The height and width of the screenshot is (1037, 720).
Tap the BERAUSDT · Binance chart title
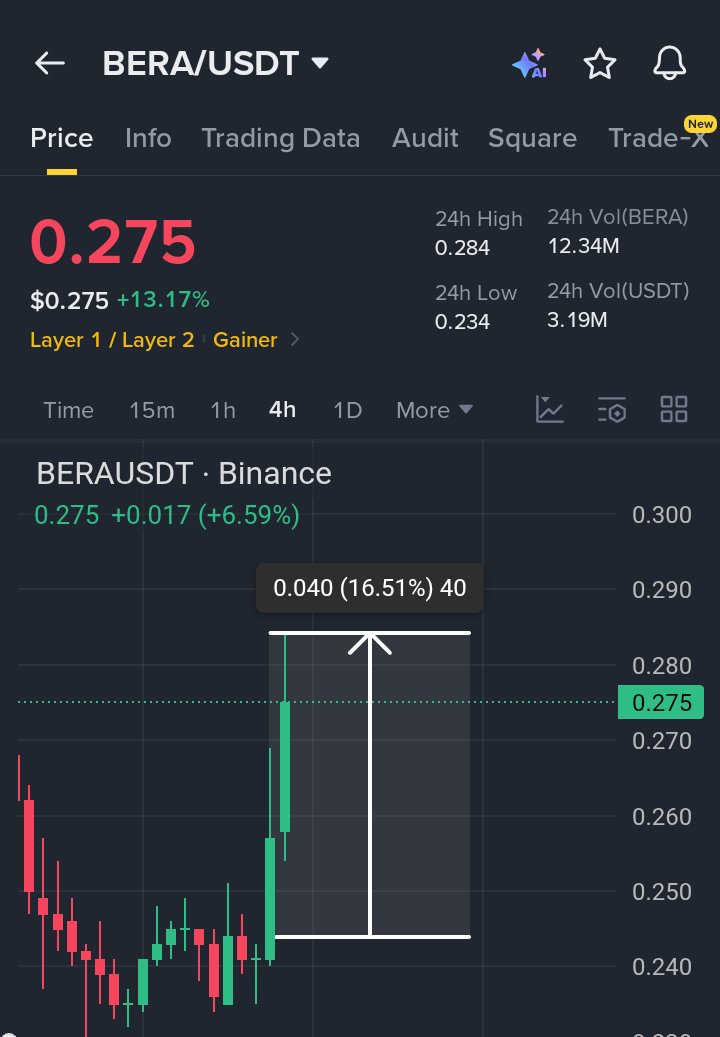[x=184, y=474]
